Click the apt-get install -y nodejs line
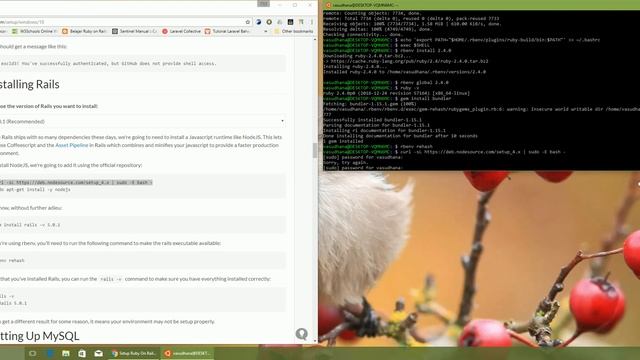 (x=36, y=189)
